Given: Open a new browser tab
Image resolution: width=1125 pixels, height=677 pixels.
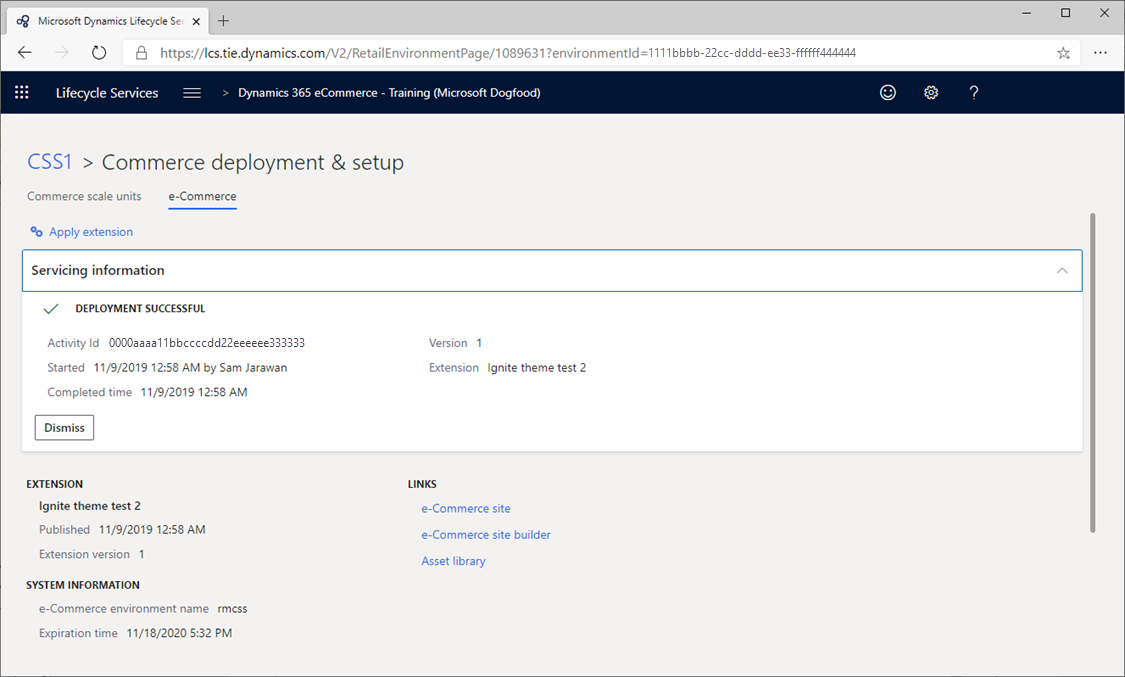Looking at the screenshot, I should [x=223, y=19].
